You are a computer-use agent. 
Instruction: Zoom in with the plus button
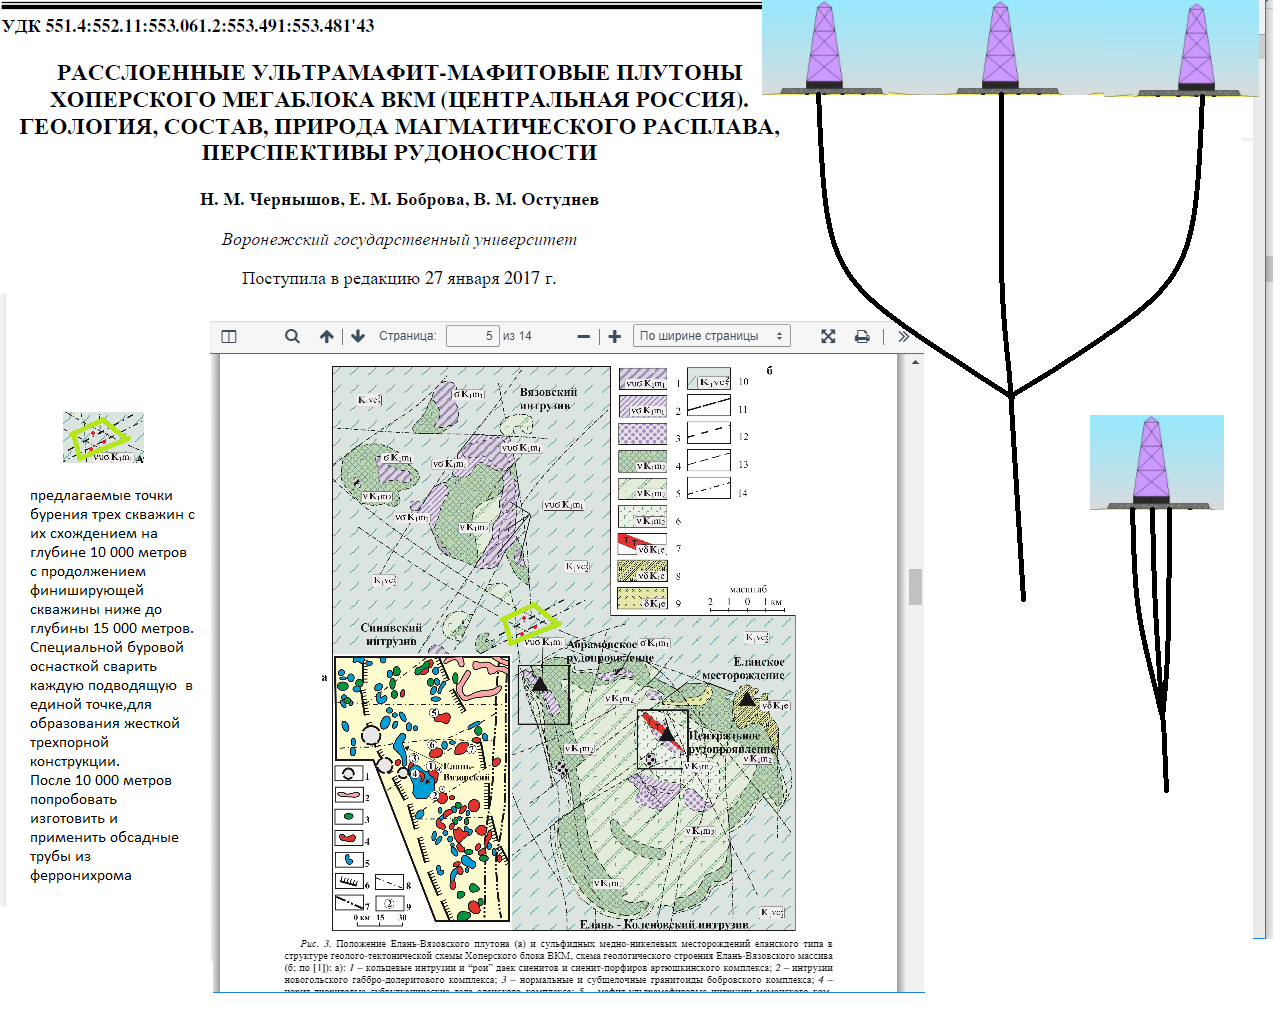click(615, 337)
